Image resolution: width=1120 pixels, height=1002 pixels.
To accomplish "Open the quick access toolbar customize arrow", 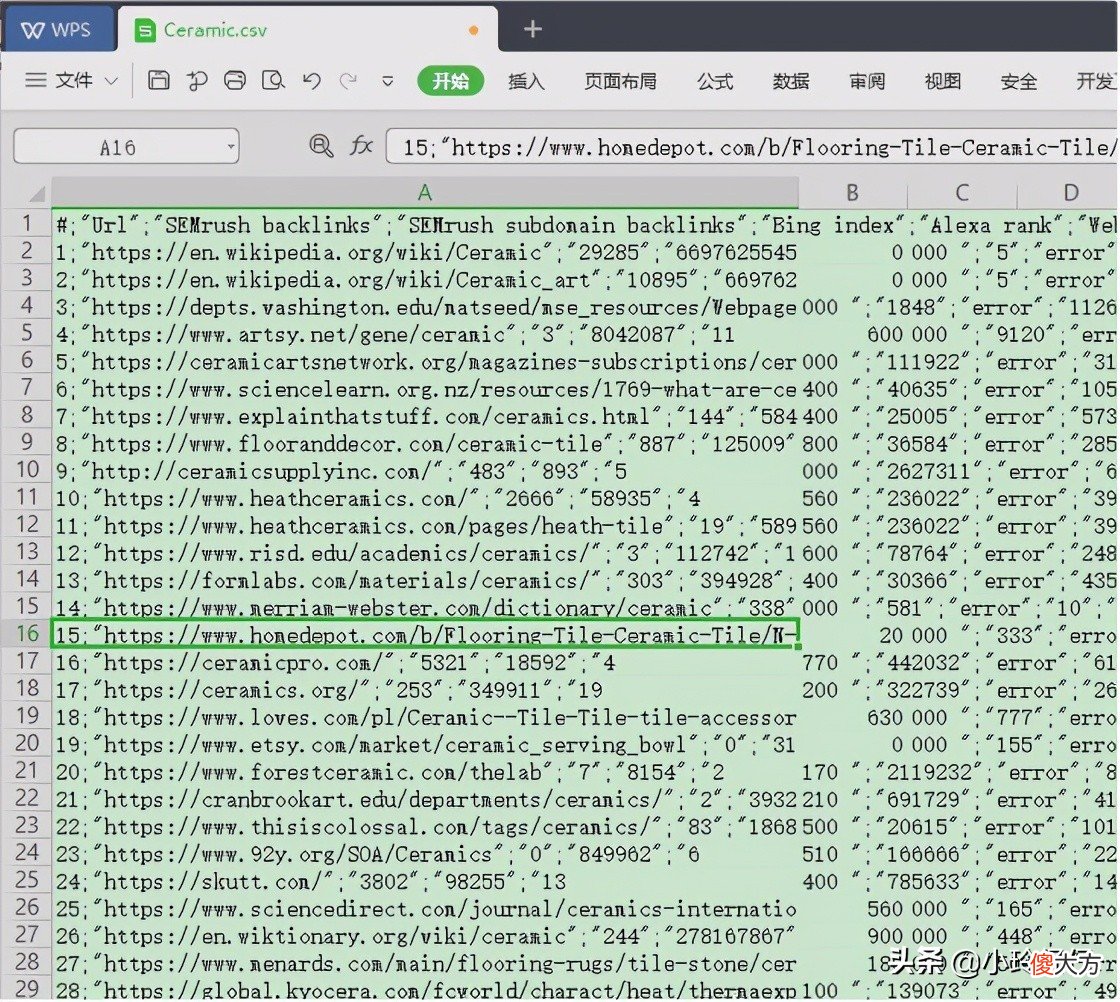I will (388, 81).
